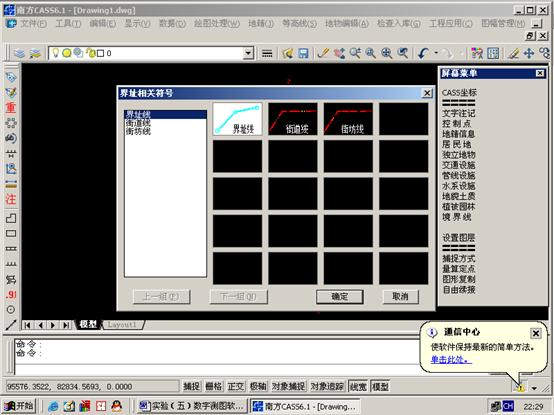The image size is (554, 415).
Task: Click the circle tool in left toolbar
Action: pyautogui.click(x=11, y=310)
